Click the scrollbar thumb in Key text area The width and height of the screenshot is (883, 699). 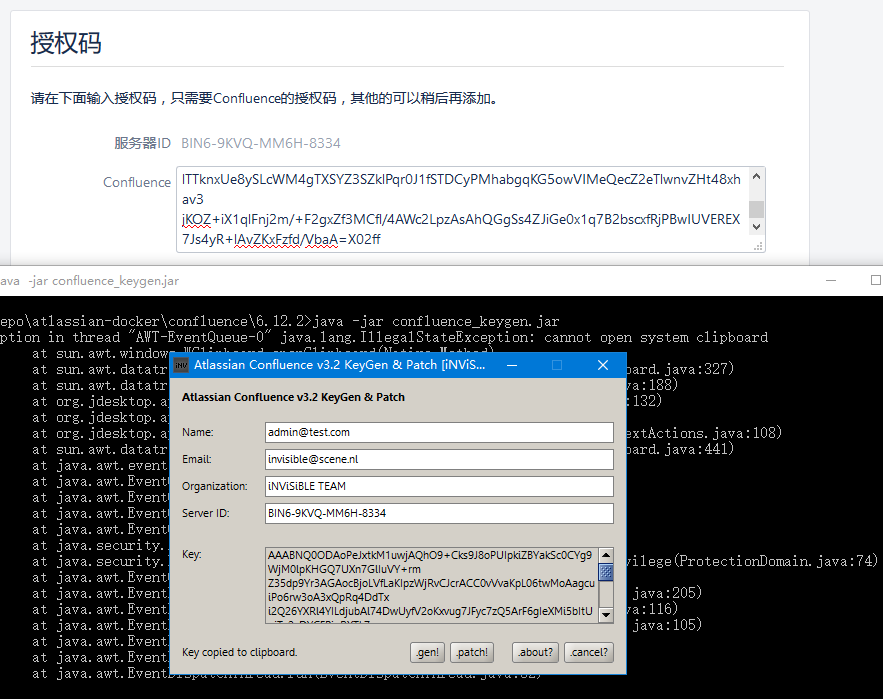pyautogui.click(x=606, y=573)
